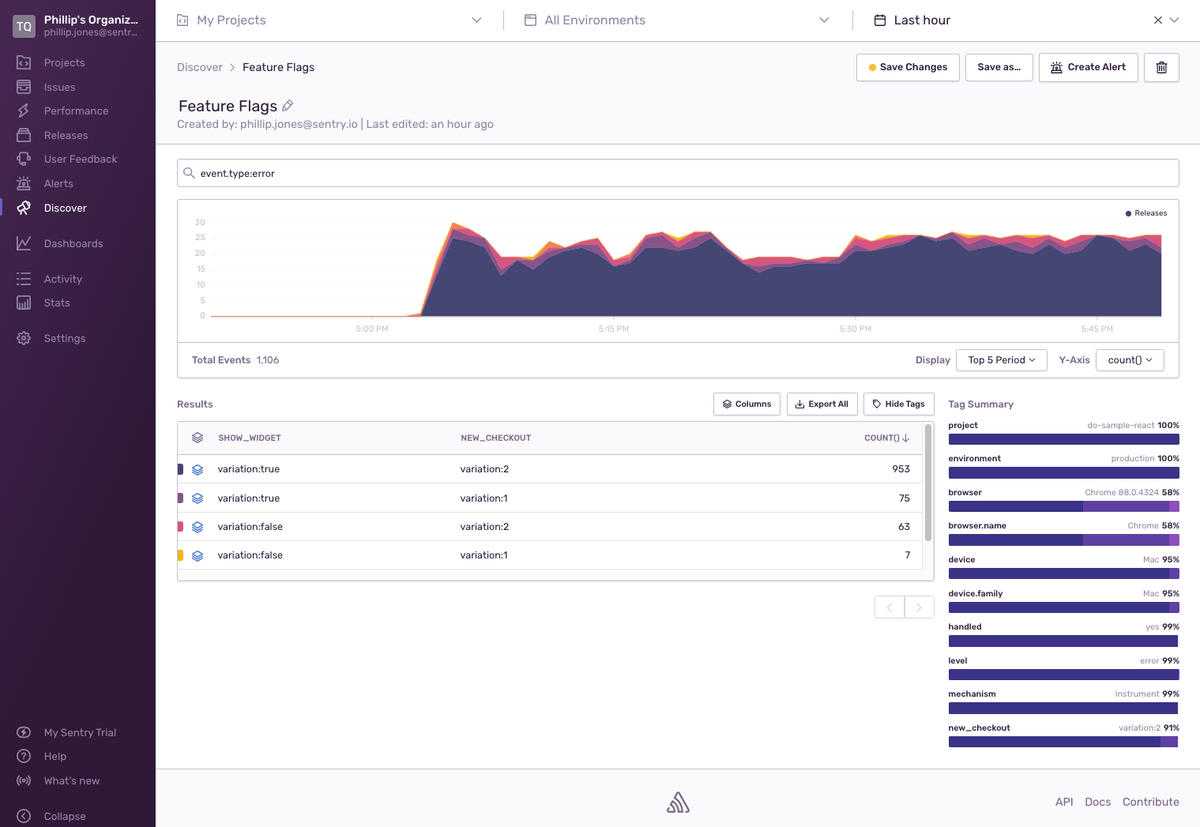The height and width of the screenshot is (827, 1200).
Task: Click the trash delete query icon
Action: pyautogui.click(x=1161, y=67)
